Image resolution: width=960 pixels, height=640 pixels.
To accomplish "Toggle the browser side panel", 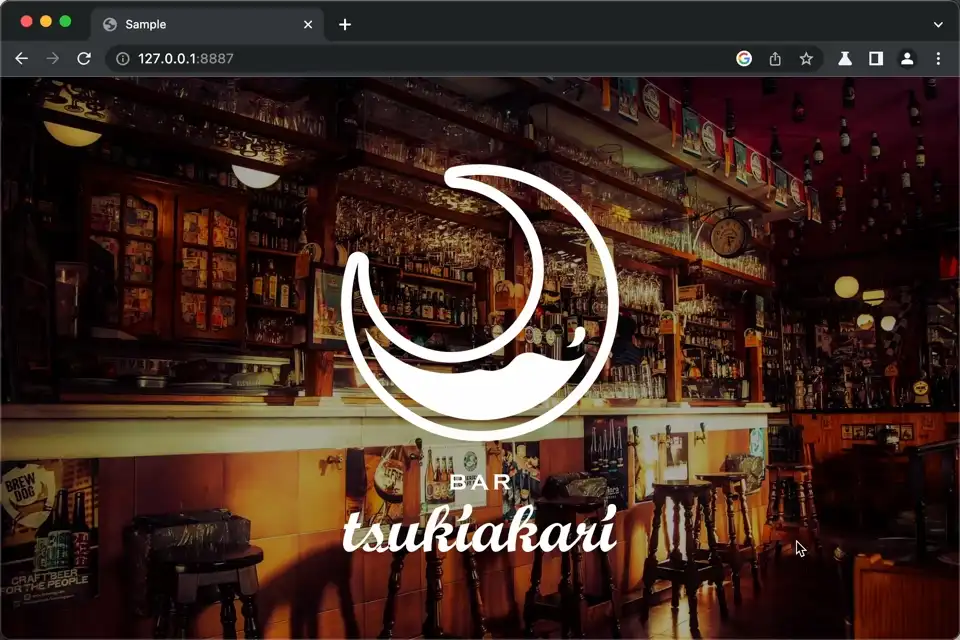I will click(876, 58).
